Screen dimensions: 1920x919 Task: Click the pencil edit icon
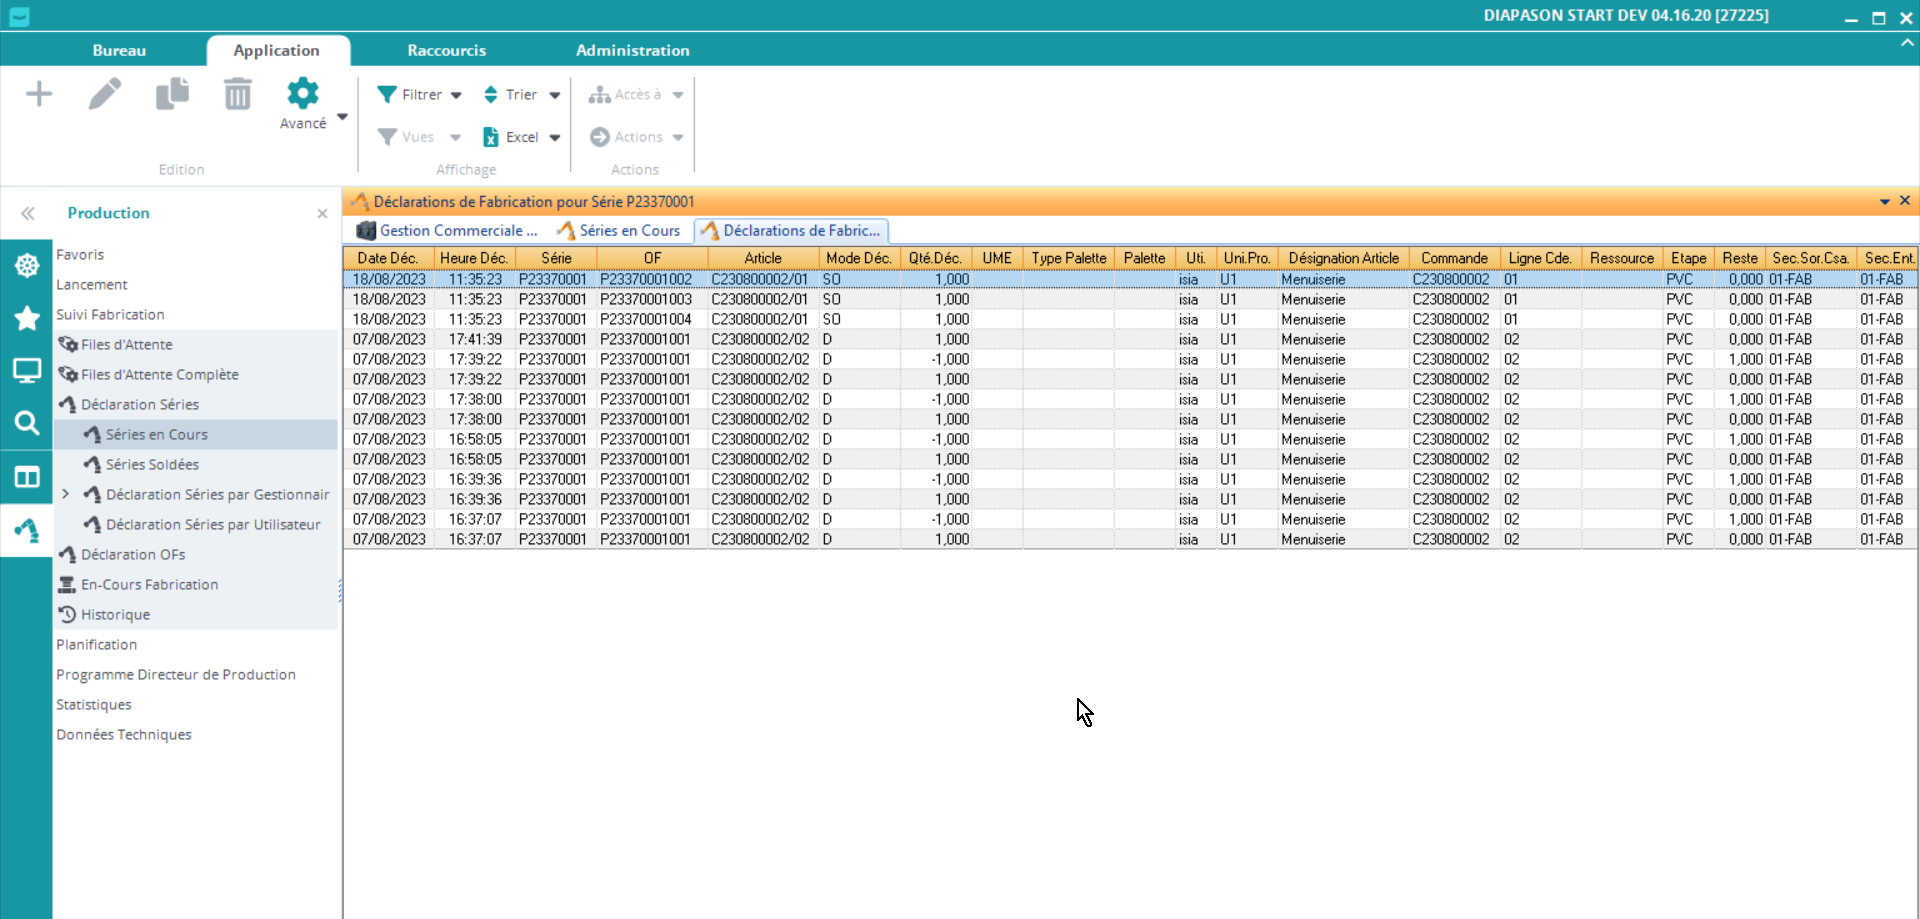105,95
